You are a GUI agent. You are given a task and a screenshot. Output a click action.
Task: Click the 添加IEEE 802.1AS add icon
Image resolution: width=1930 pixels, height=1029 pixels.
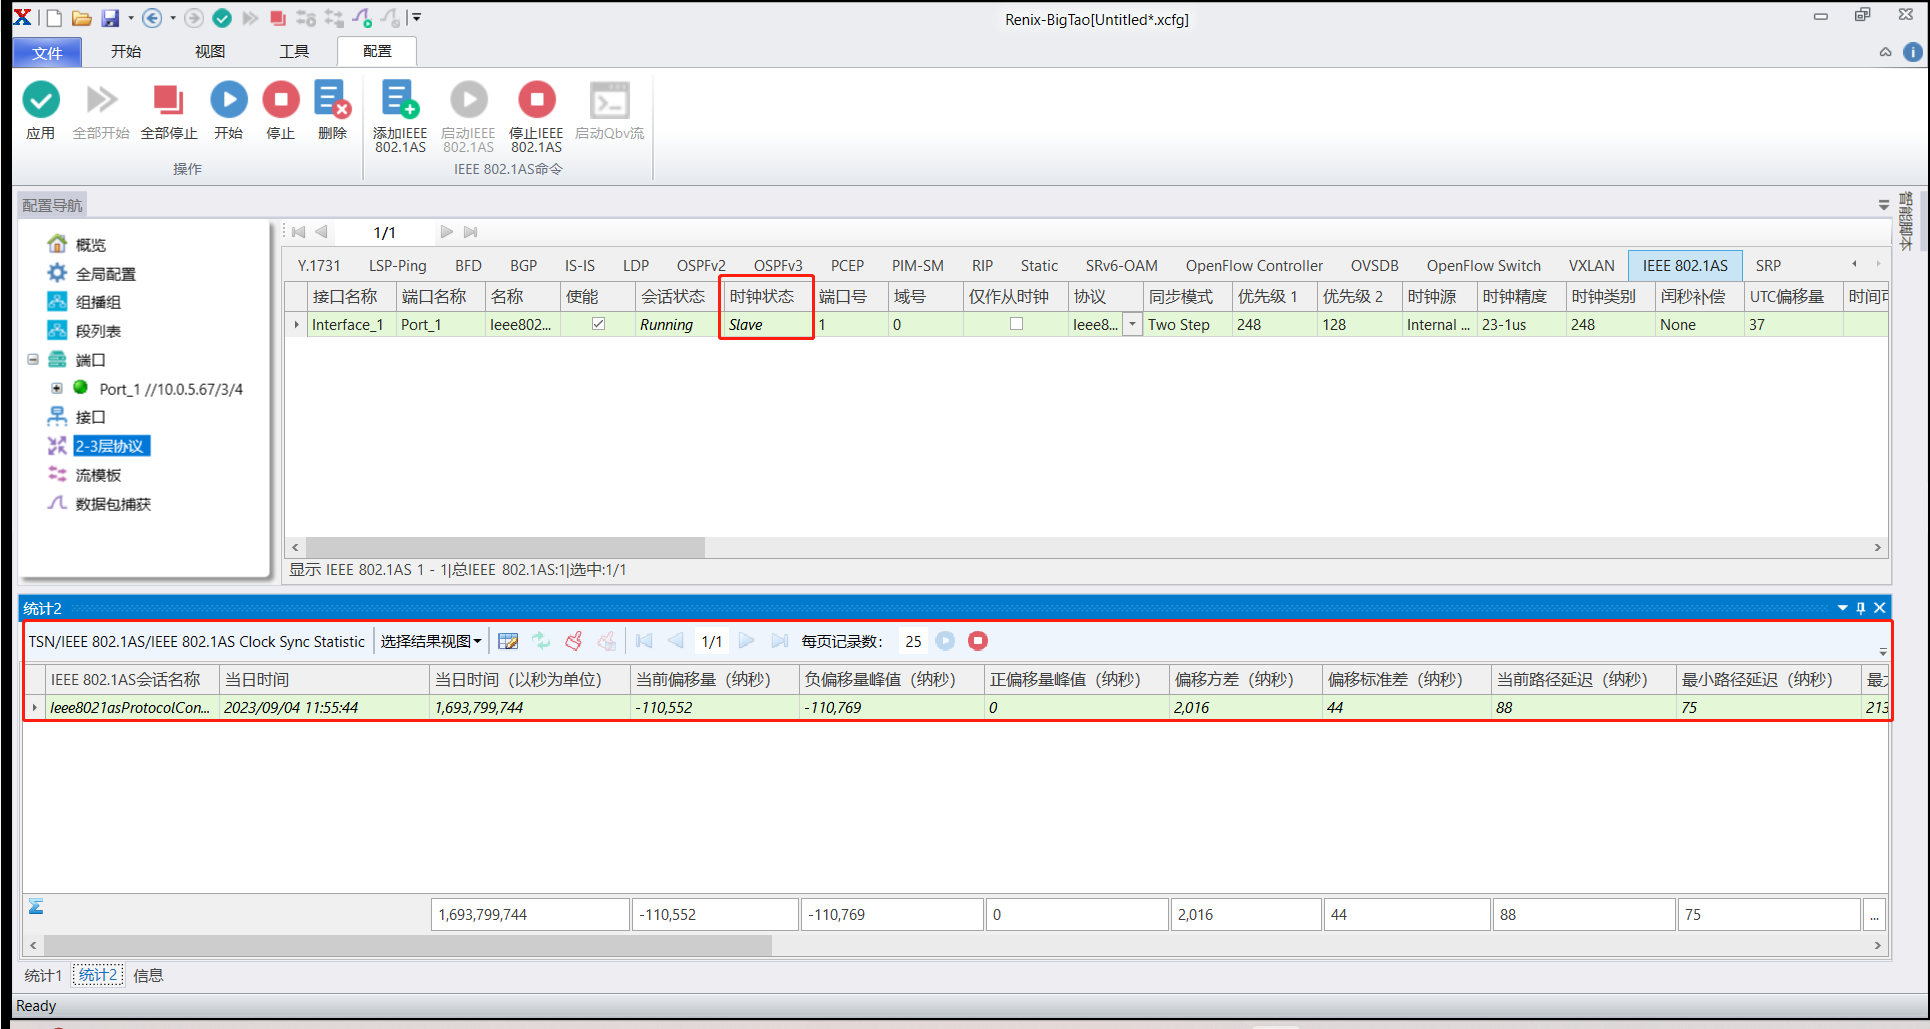400,100
